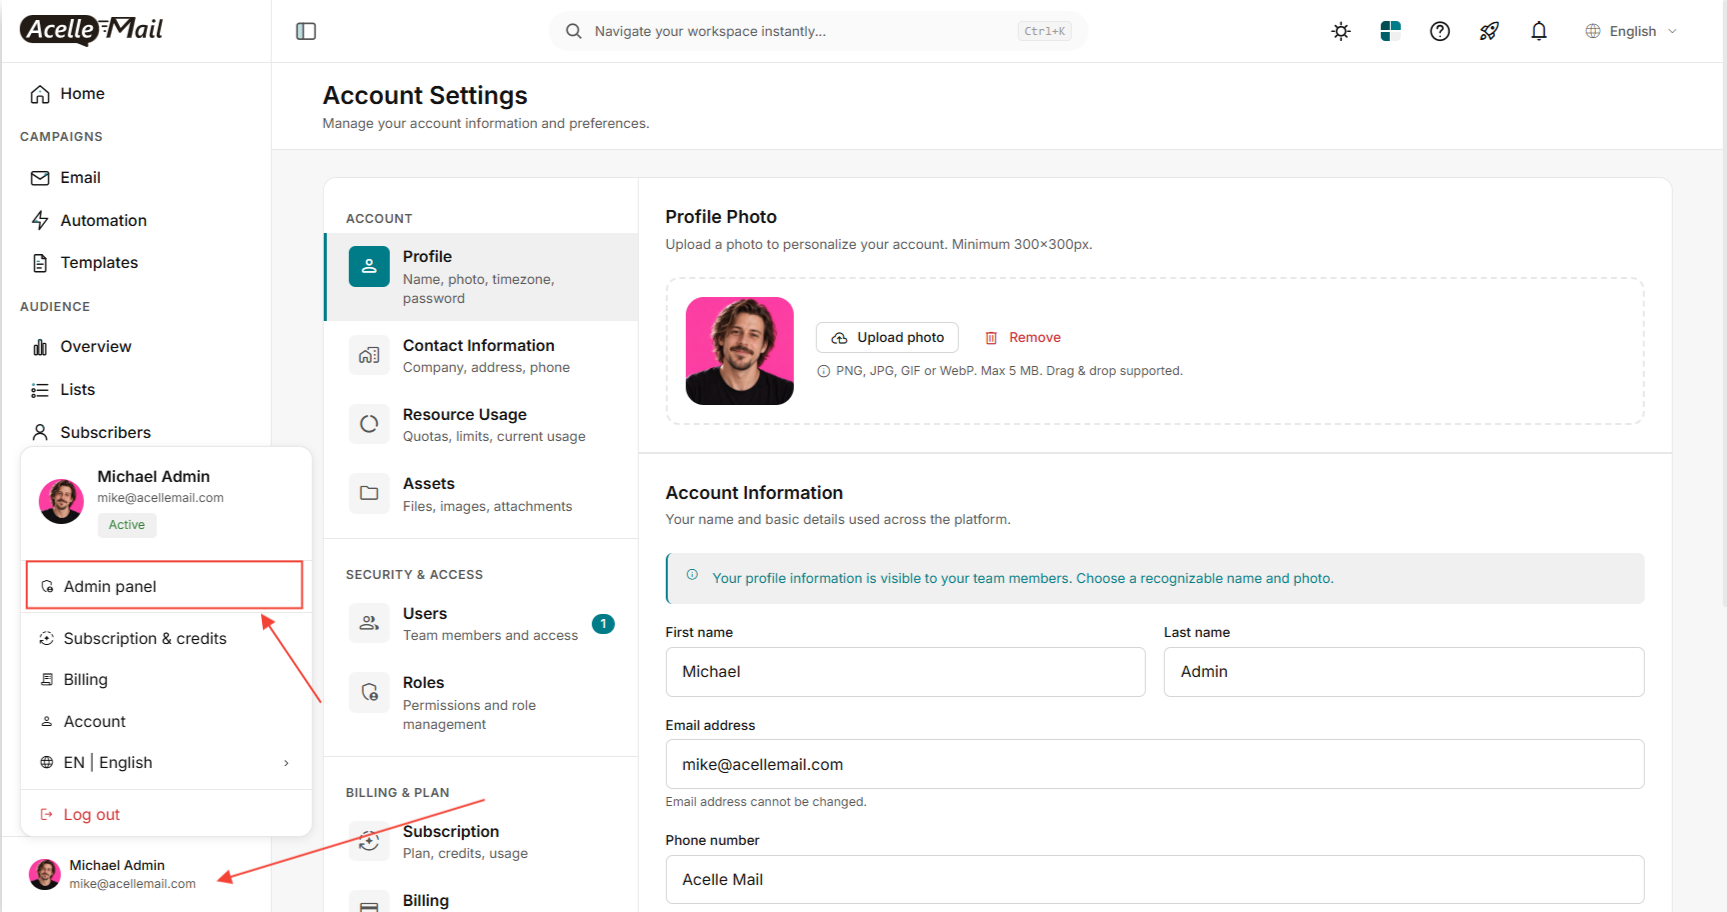The image size is (1727, 912).
Task: Click the Subscription section icon
Action: (369, 841)
